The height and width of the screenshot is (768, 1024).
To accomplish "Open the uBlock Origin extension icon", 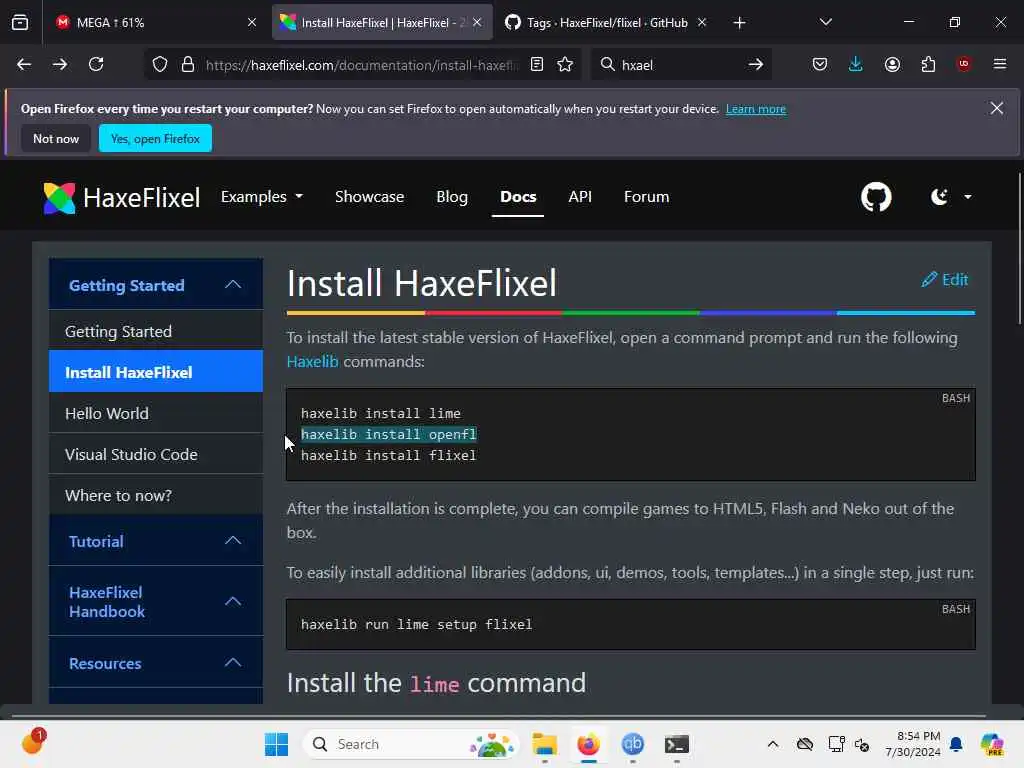I will (x=964, y=63).
